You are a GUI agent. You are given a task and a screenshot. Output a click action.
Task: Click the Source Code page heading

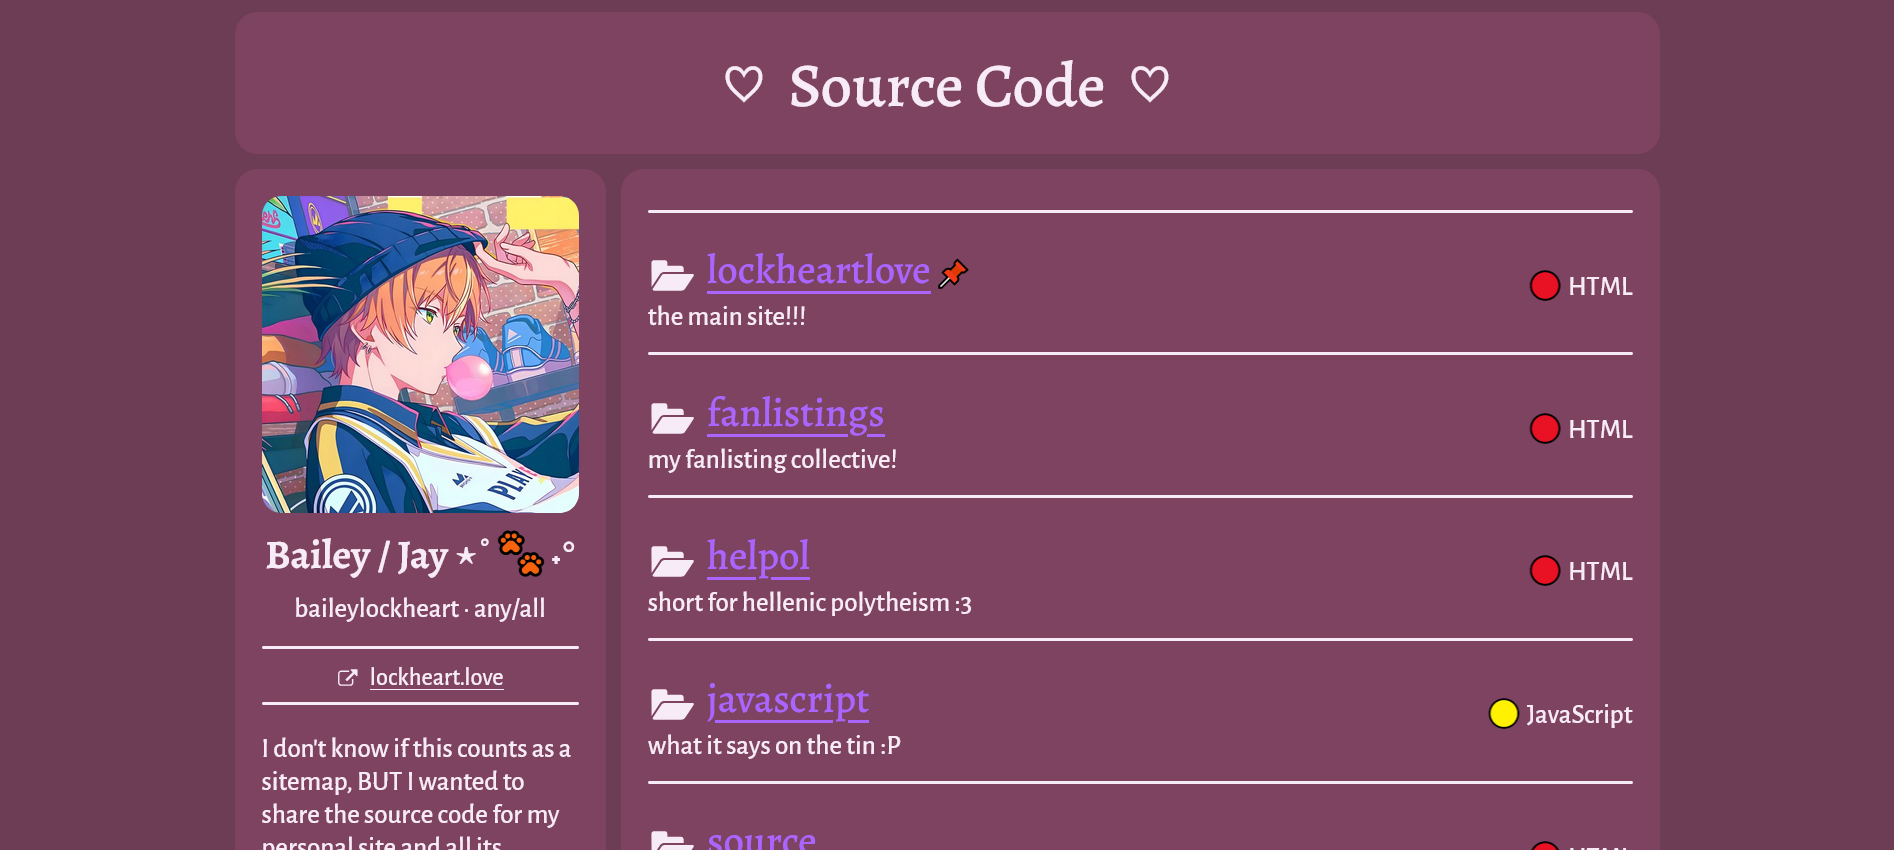pyautogui.click(x=947, y=86)
